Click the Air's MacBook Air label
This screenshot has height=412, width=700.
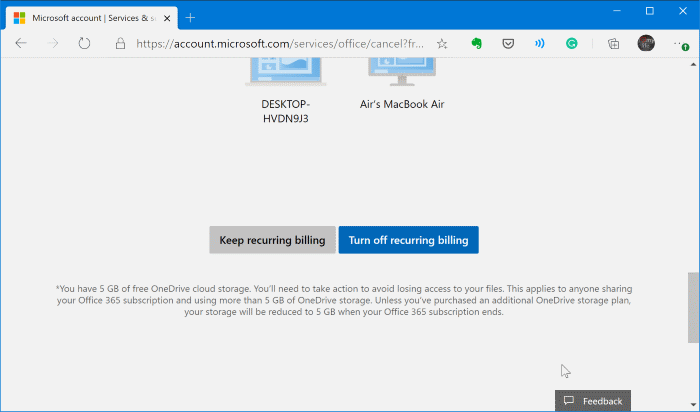tap(402, 104)
